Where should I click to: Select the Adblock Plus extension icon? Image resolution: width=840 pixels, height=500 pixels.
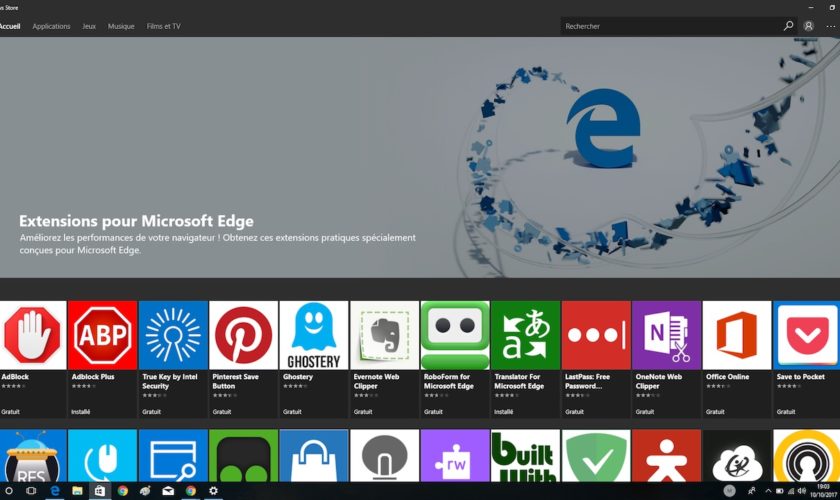[x=103, y=336]
